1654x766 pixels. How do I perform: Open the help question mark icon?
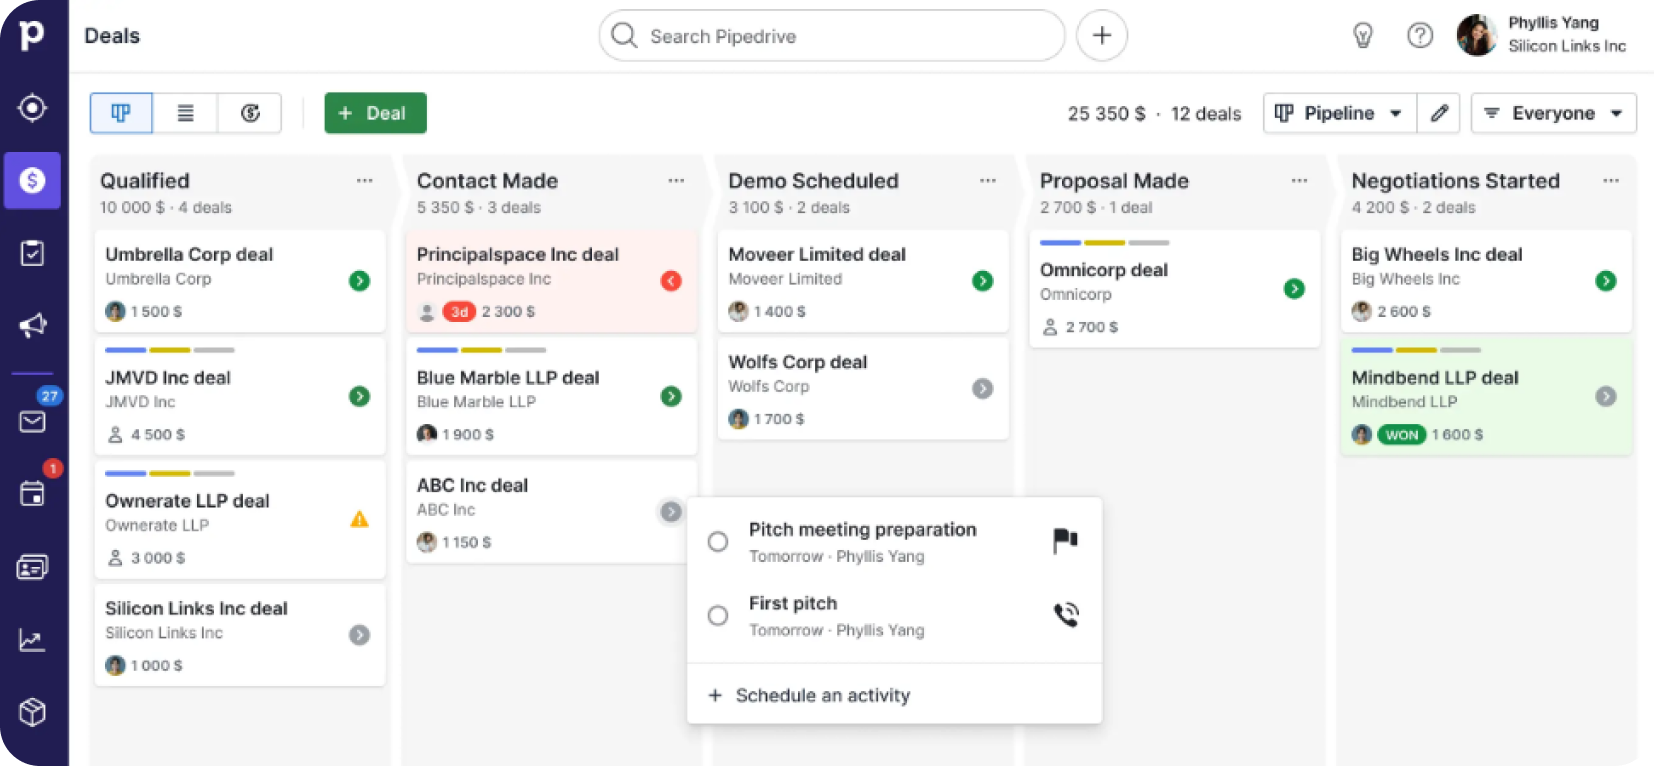[1420, 36]
